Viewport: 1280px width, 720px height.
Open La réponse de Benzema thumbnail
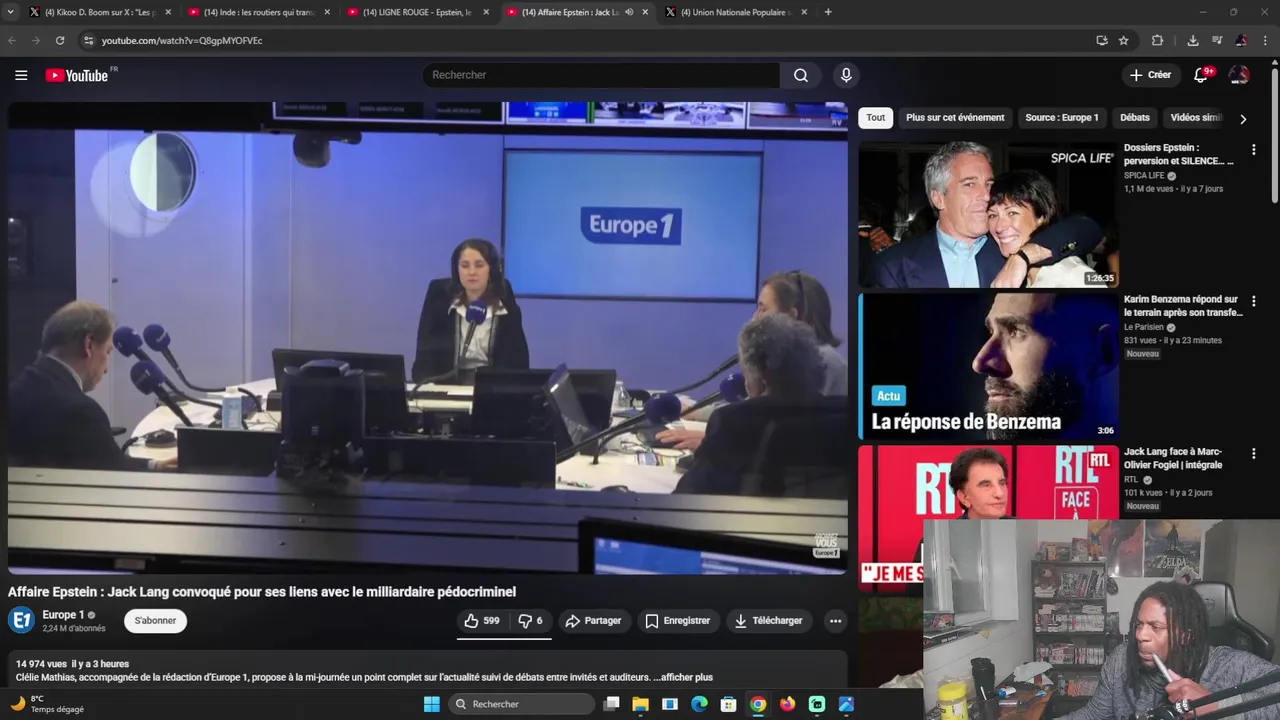(x=988, y=366)
